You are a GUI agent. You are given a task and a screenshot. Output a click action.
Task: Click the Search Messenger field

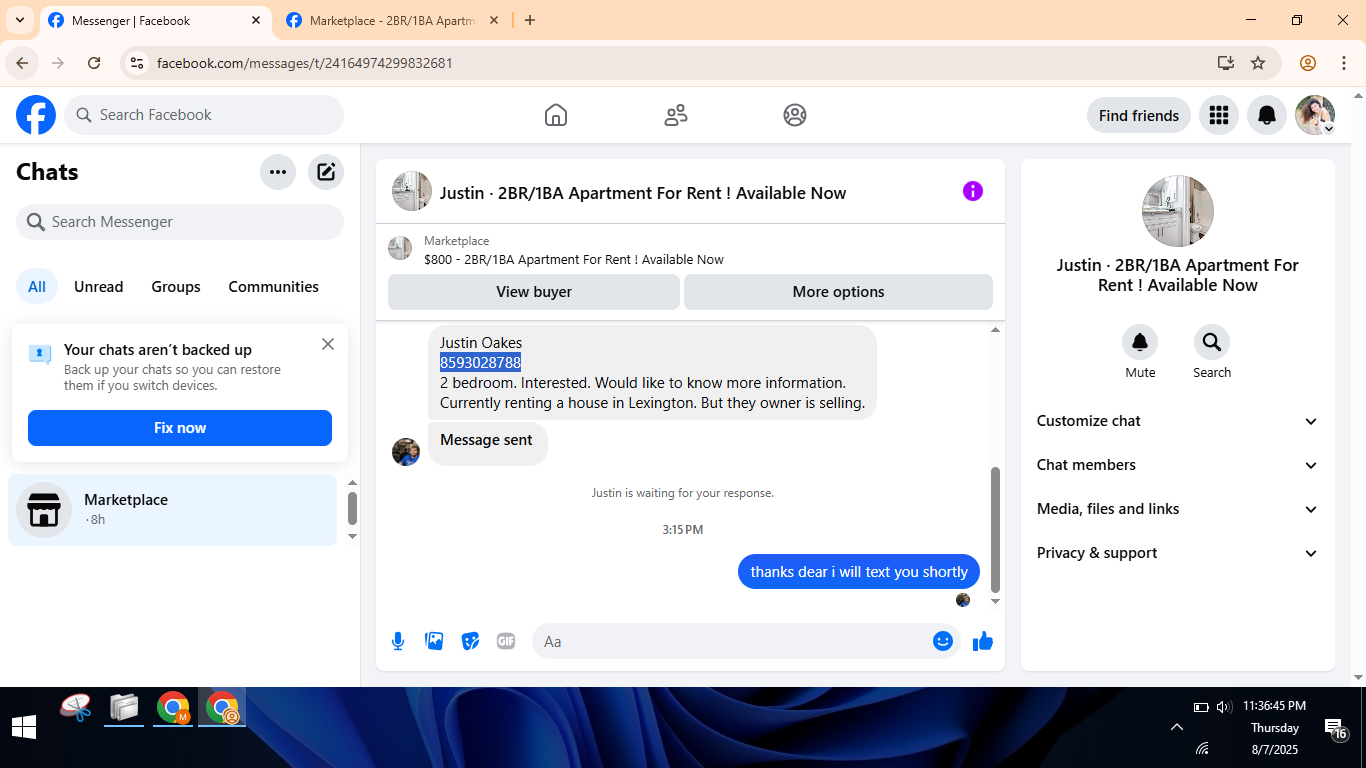click(180, 222)
